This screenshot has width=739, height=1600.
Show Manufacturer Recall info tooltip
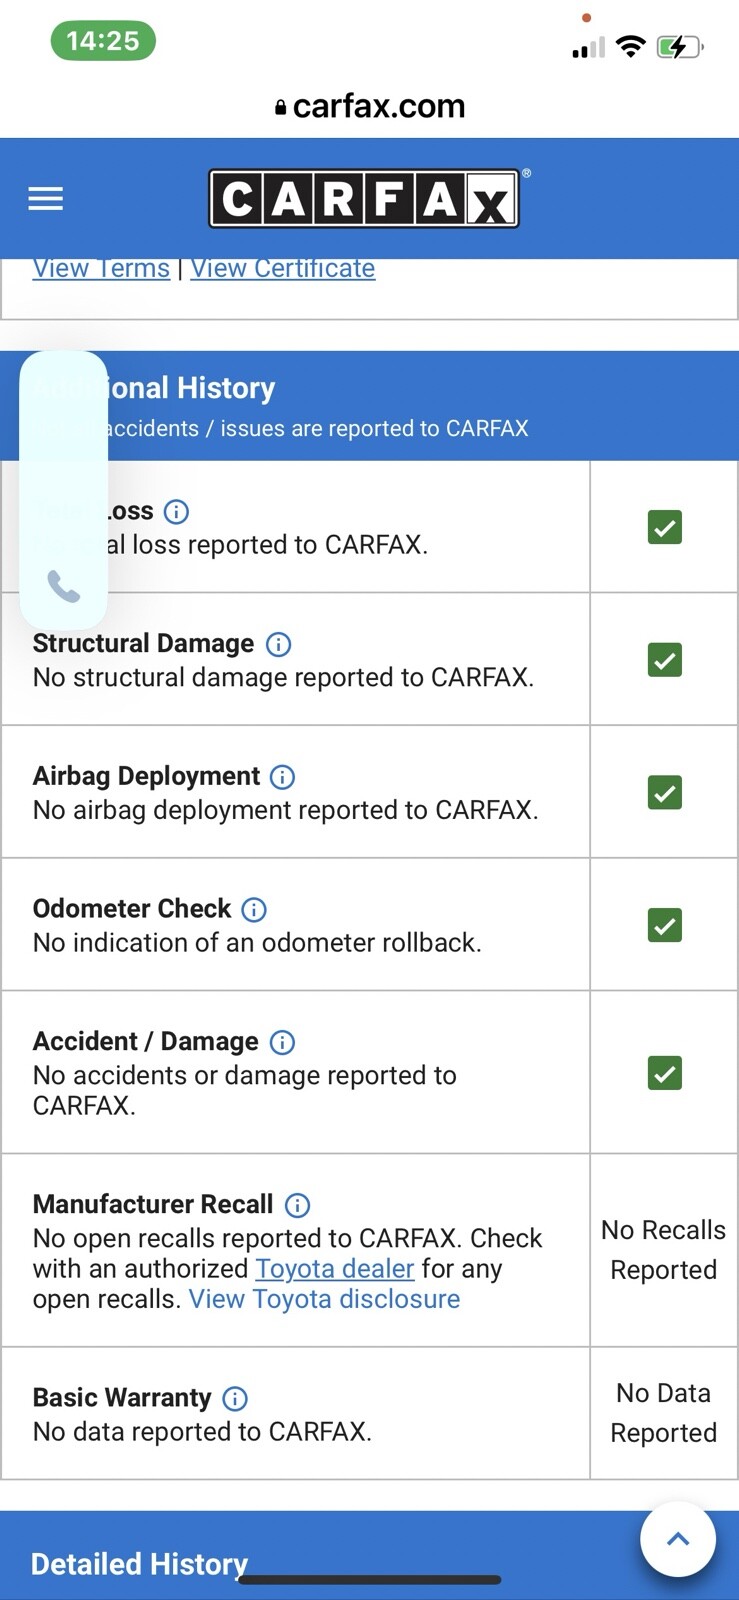point(297,1205)
